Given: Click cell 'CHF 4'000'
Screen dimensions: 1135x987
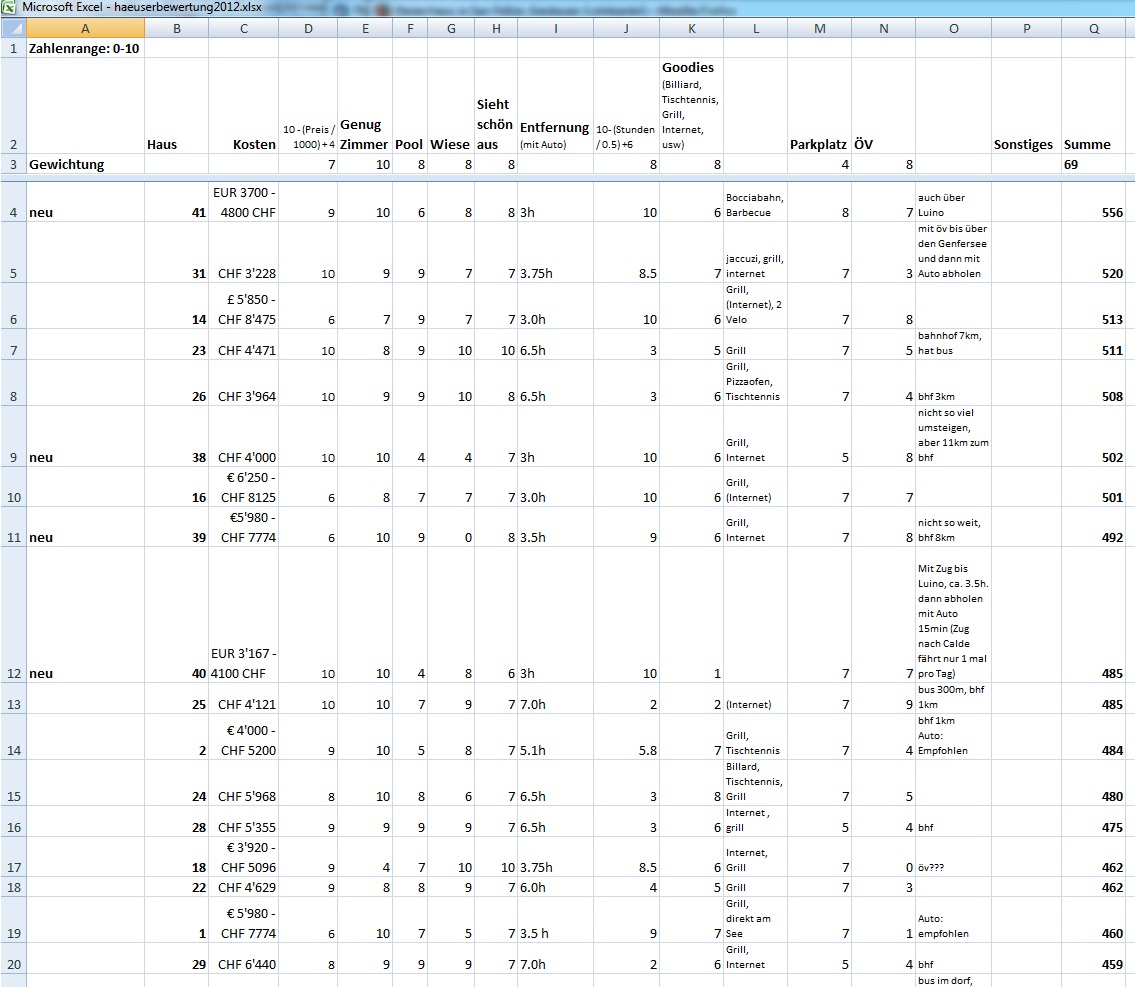Looking at the screenshot, I should [x=243, y=436].
